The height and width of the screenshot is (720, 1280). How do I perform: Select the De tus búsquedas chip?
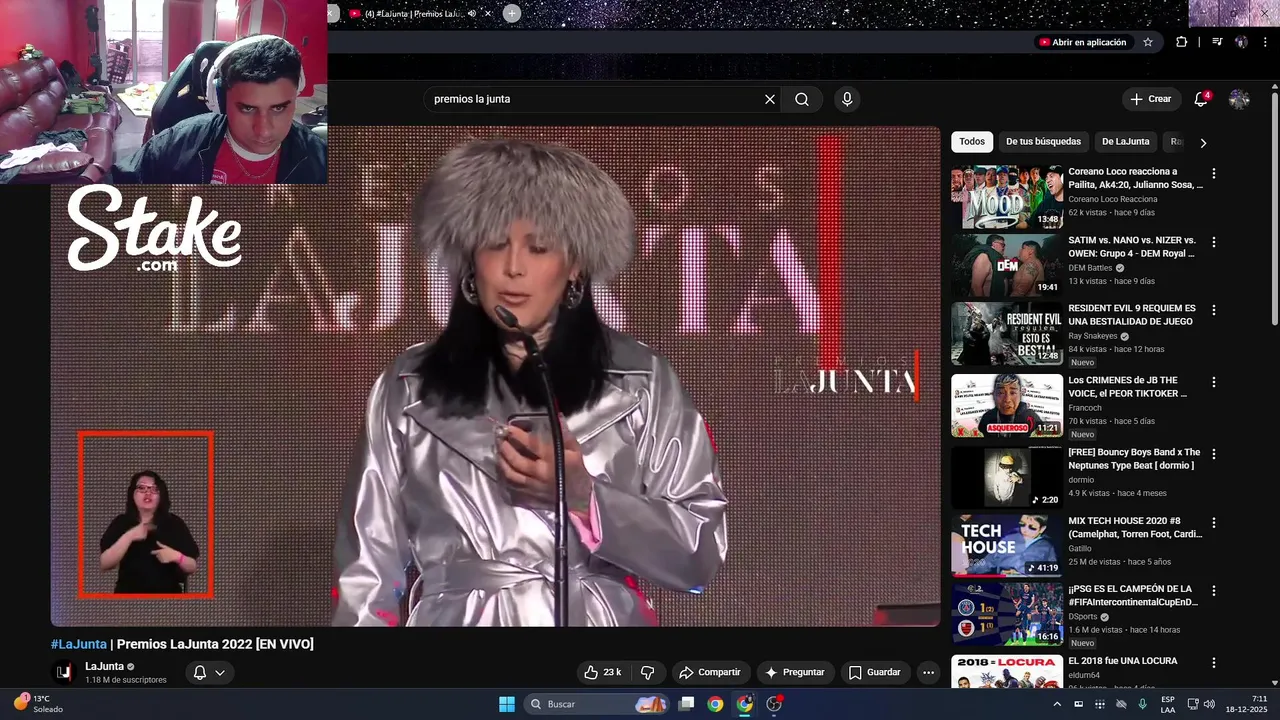(x=1043, y=142)
